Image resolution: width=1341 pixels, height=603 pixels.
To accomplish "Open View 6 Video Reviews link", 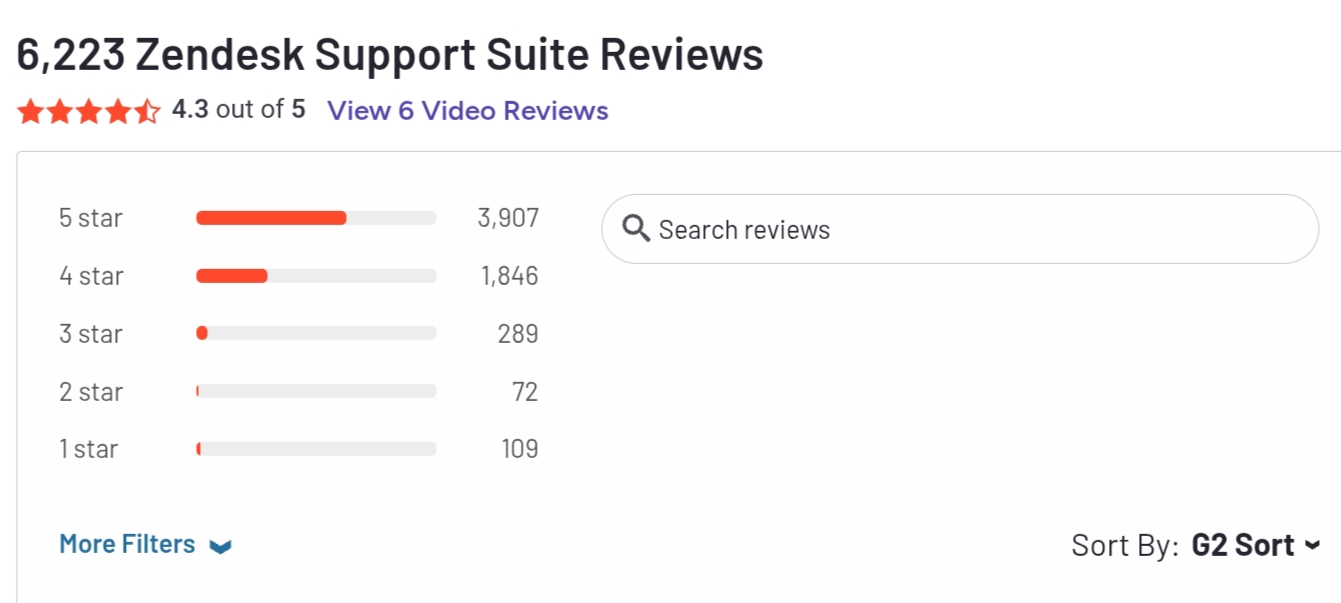I will pyautogui.click(x=467, y=110).
